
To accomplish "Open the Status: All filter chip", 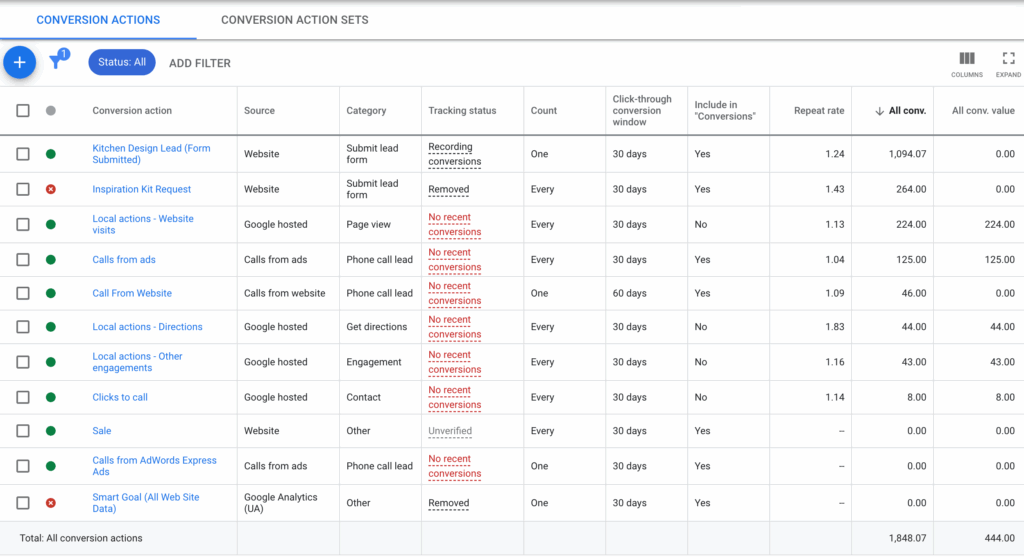I will [x=122, y=62].
